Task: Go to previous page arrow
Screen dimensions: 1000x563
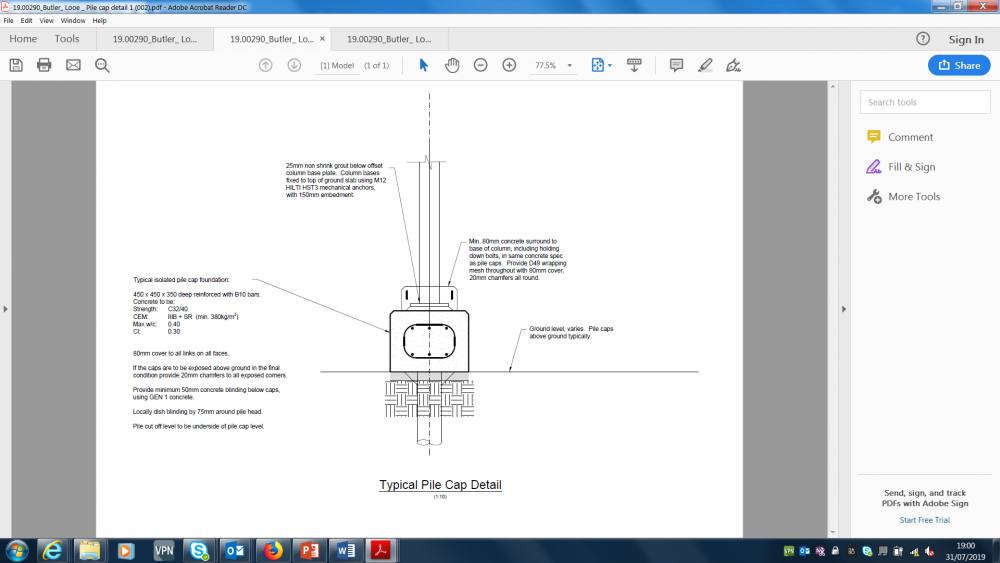Action: click(266, 65)
